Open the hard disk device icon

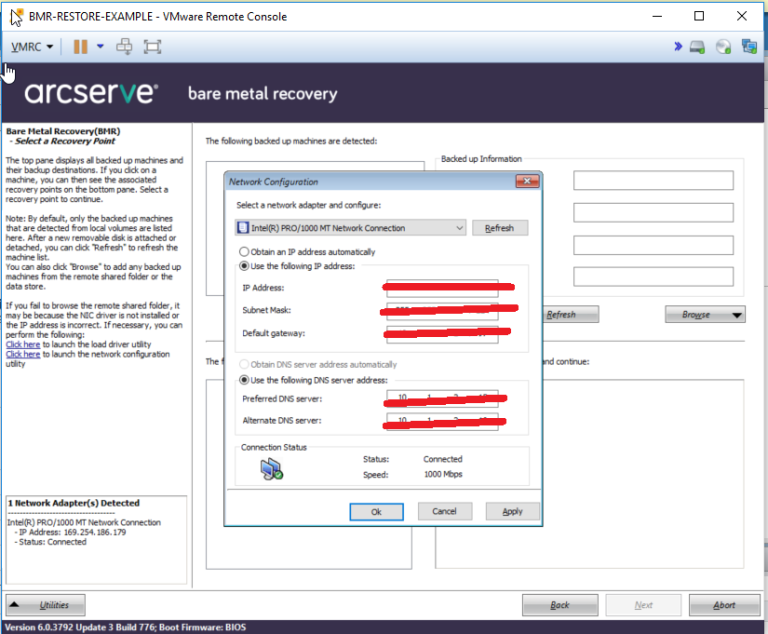(x=697, y=47)
